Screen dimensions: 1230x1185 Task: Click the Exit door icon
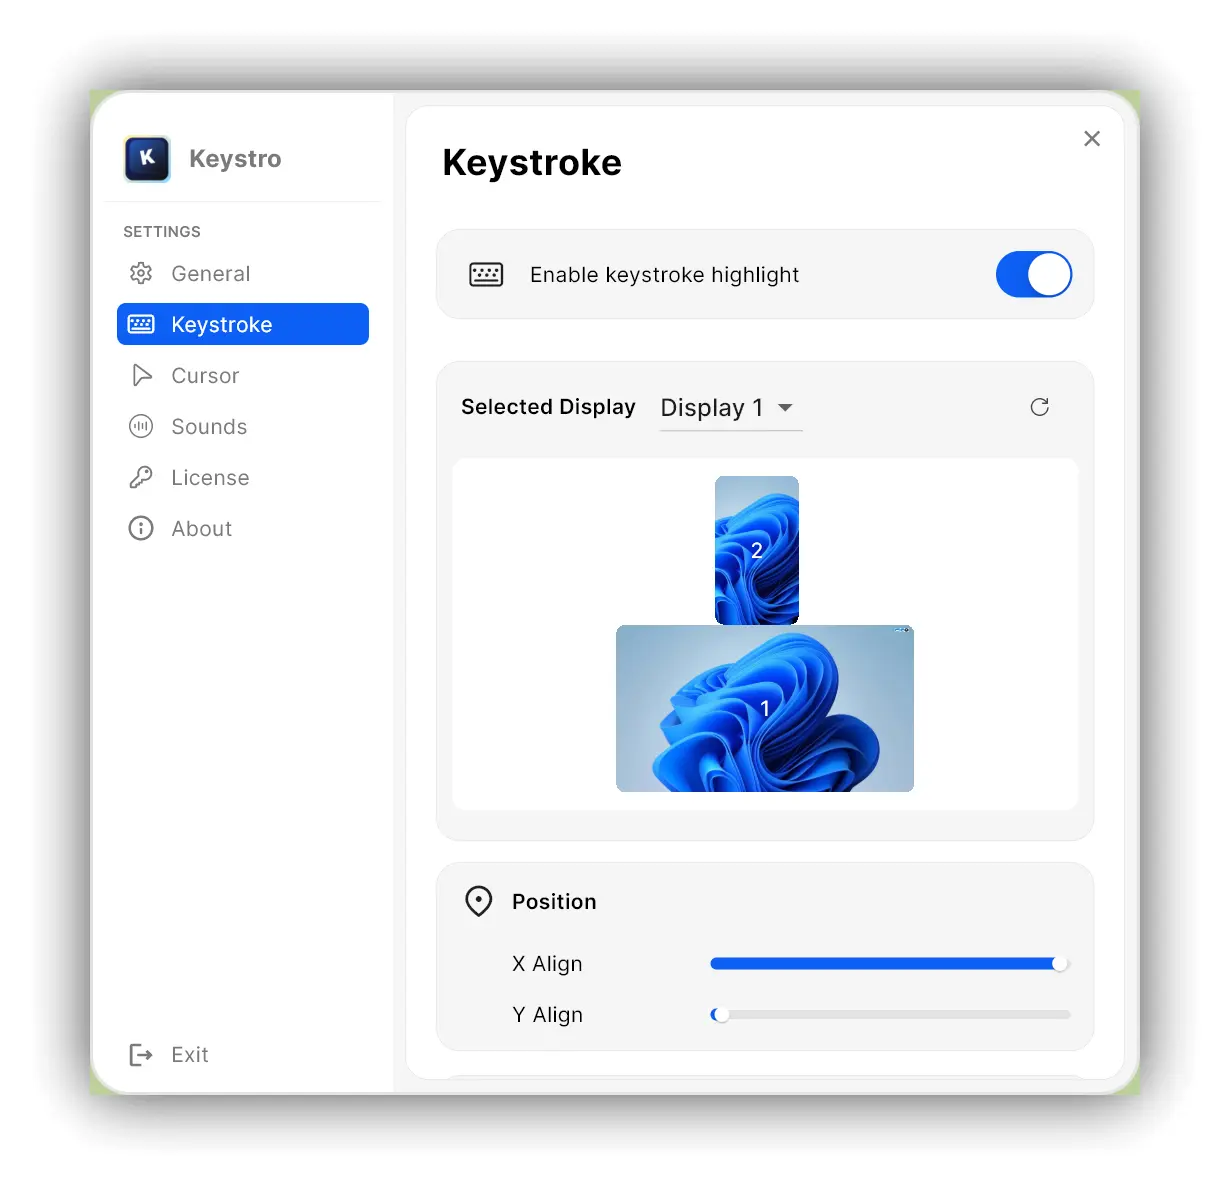[141, 1054]
